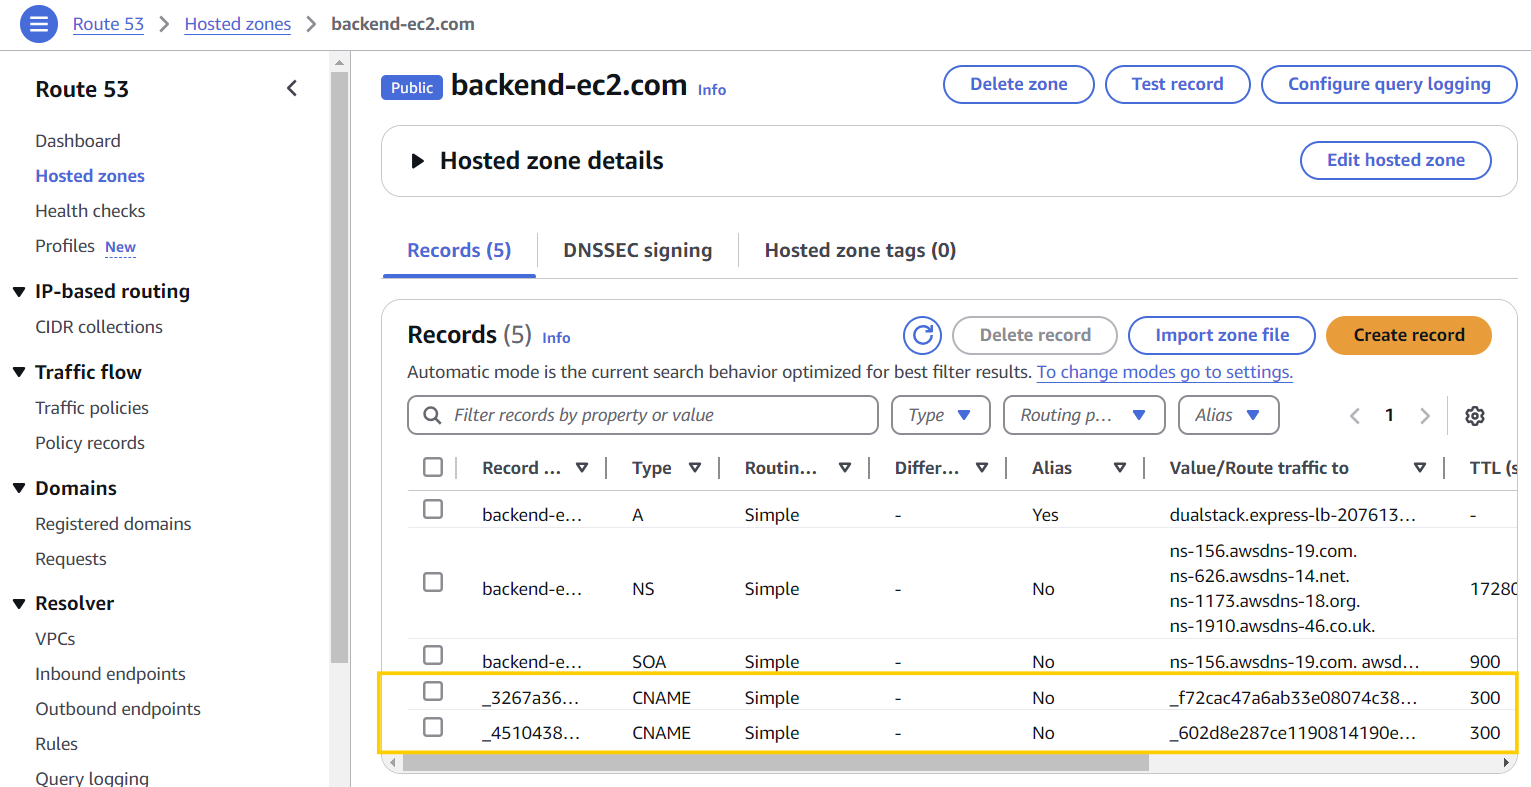This screenshot has width=1531, height=787.
Task: Open CIDR collections in sidebar
Action: pos(99,327)
